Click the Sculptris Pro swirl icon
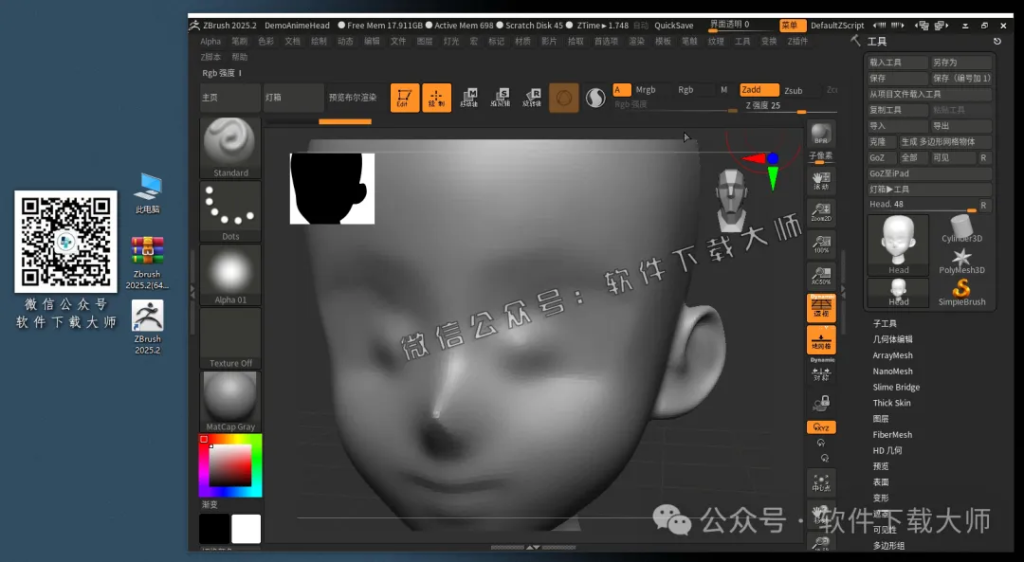The image size is (1024, 562). pyautogui.click(x=595, y=98)
